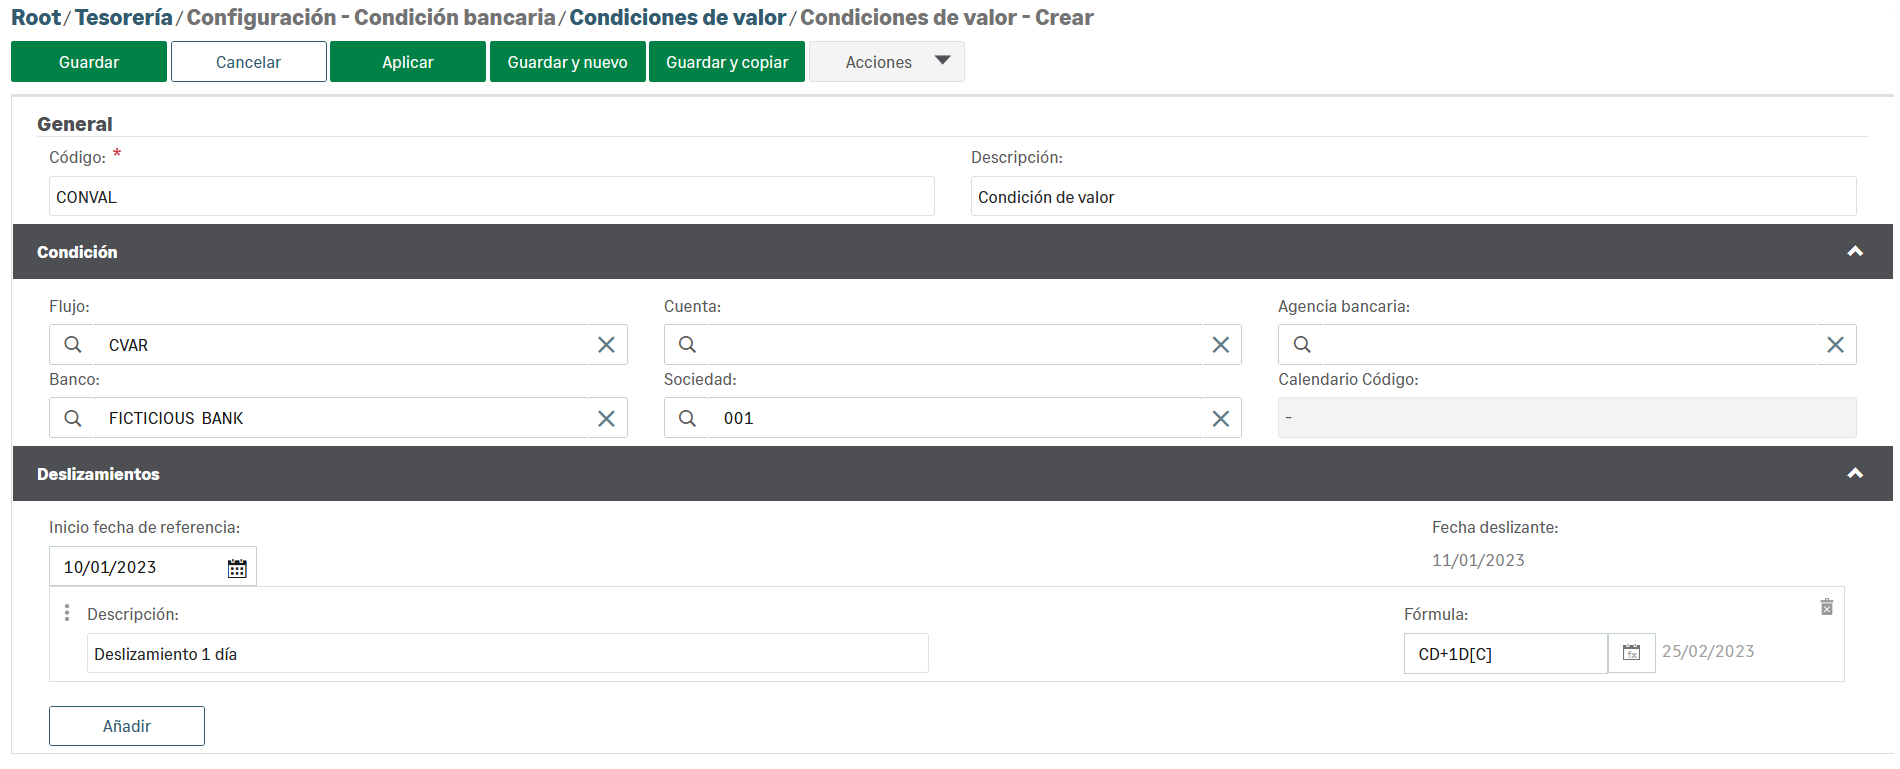Go to Condiciones de valor breadcrumb link
Screen dimensions: 1900x769
677,18
